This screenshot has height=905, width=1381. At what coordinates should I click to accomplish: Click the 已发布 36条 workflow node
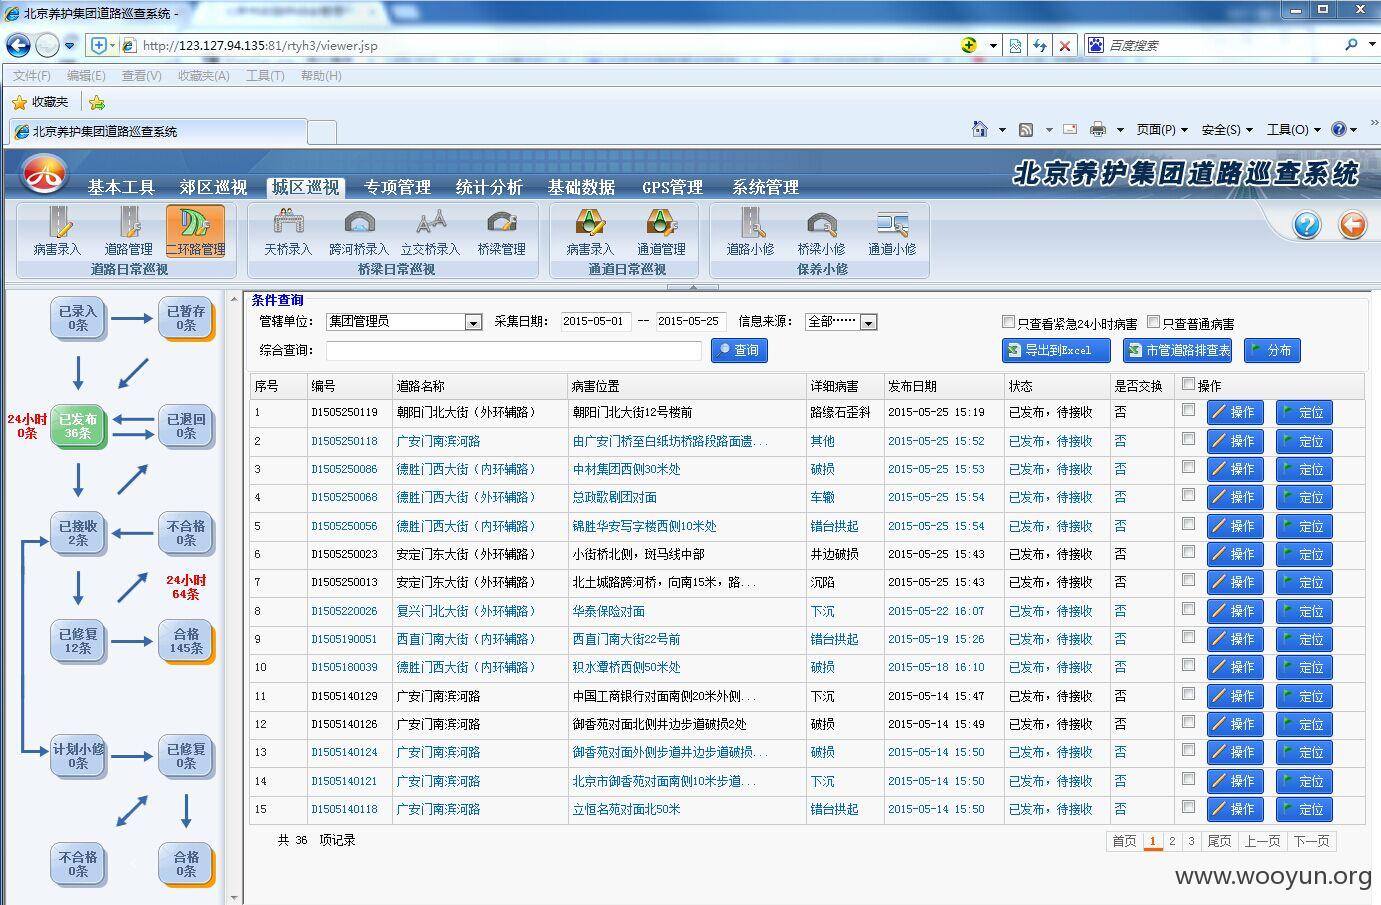click(x=79, y=426)
